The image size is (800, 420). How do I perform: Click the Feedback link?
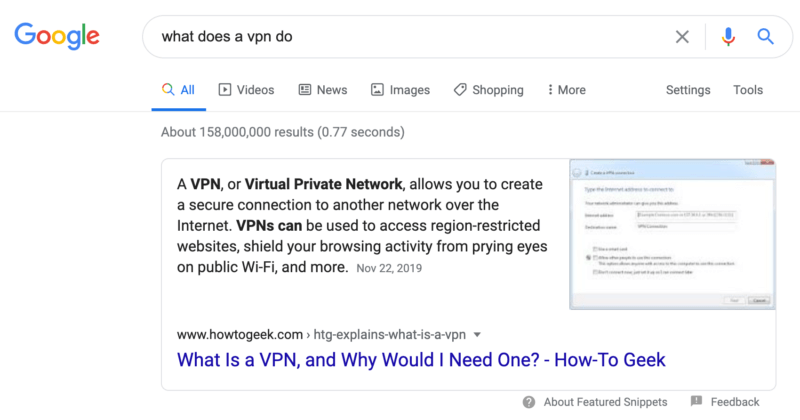pos(735,402)
